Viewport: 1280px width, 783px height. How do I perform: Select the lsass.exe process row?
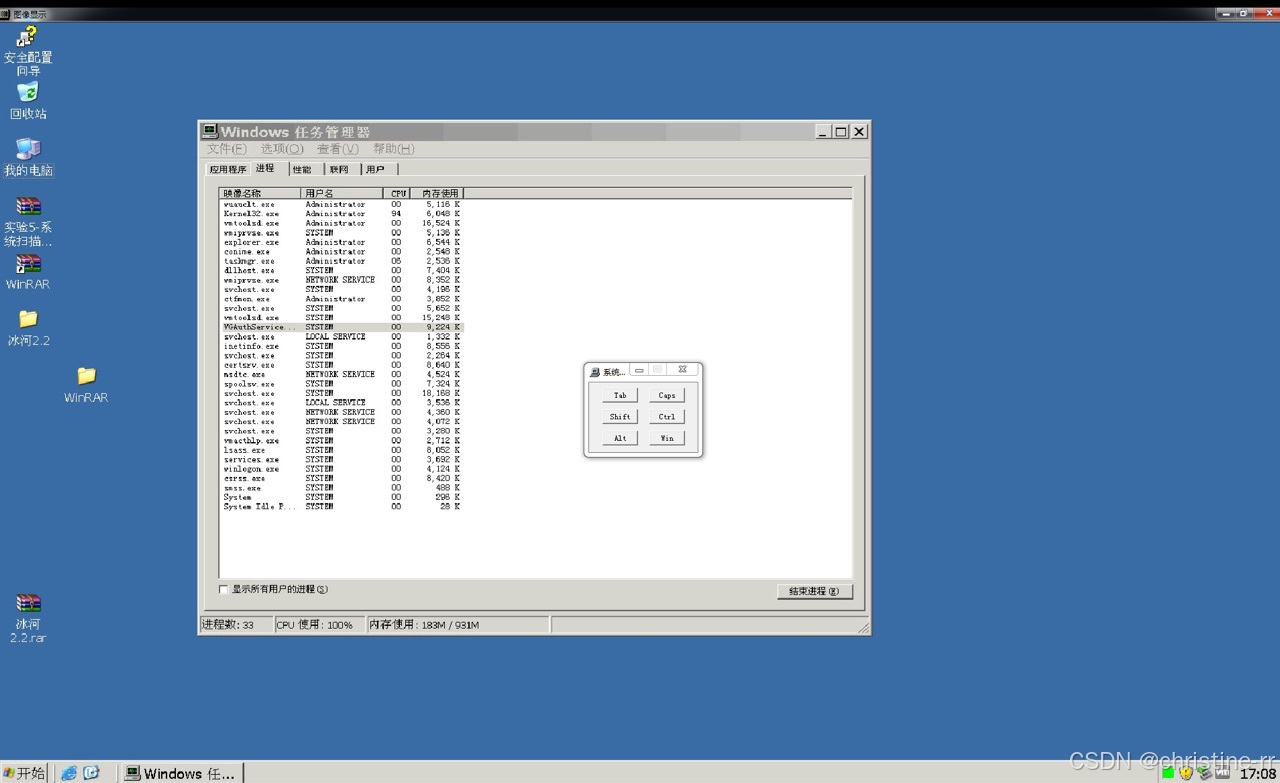[342, 450]
